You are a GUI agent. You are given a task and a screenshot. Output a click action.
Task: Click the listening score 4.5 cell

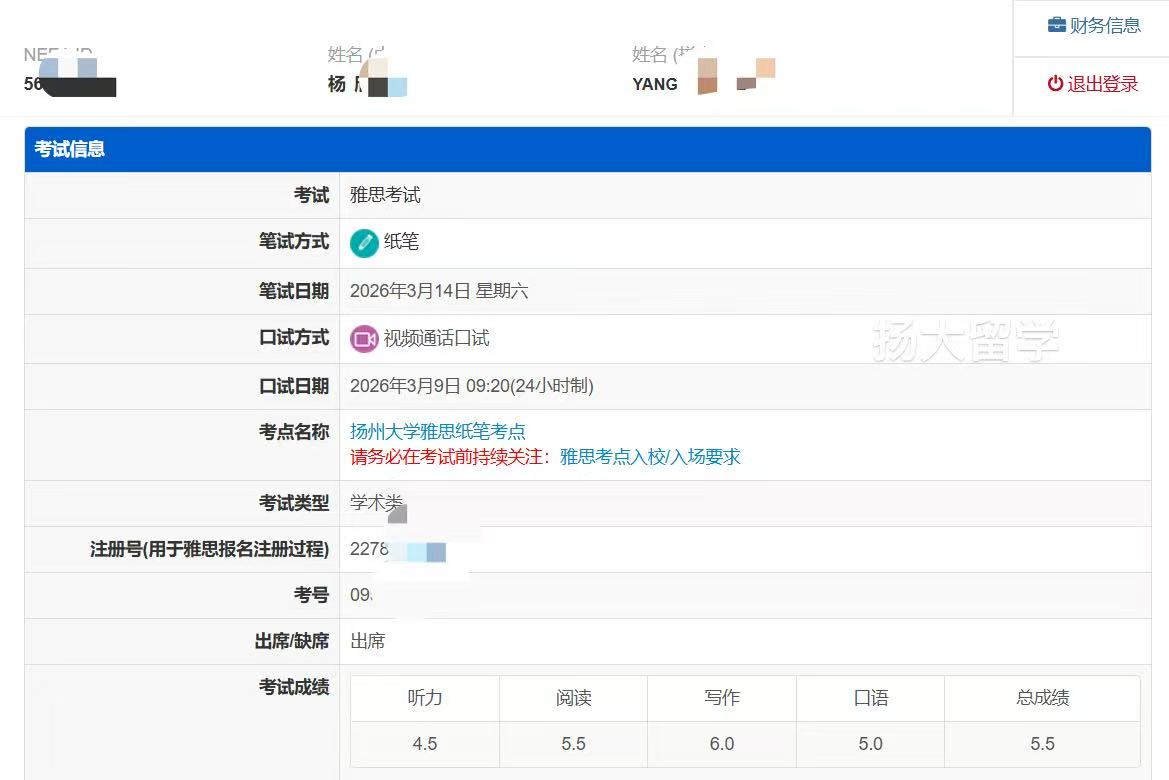coord(425,744)
